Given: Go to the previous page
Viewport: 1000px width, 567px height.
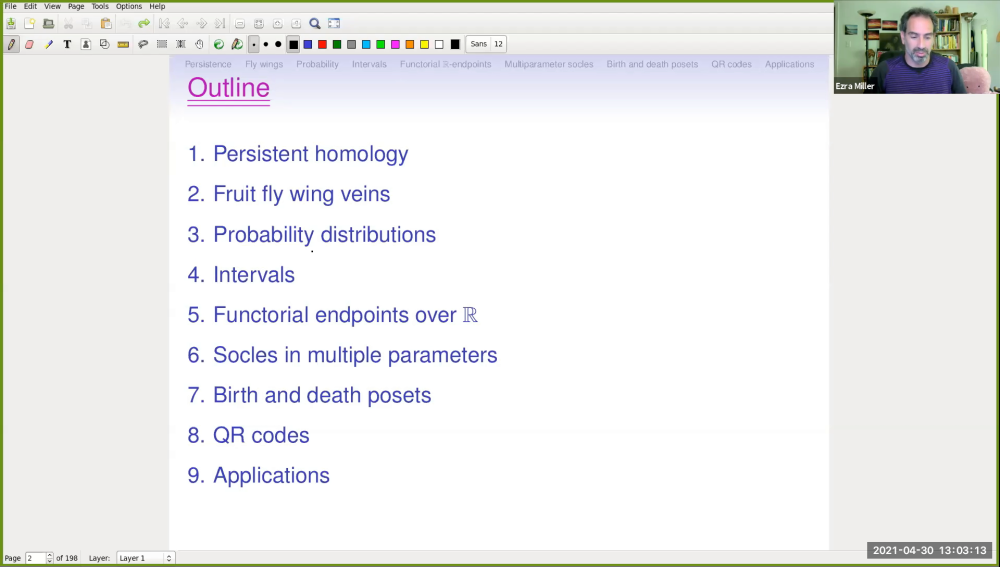Looking at the screenshot, I should 182,24.
